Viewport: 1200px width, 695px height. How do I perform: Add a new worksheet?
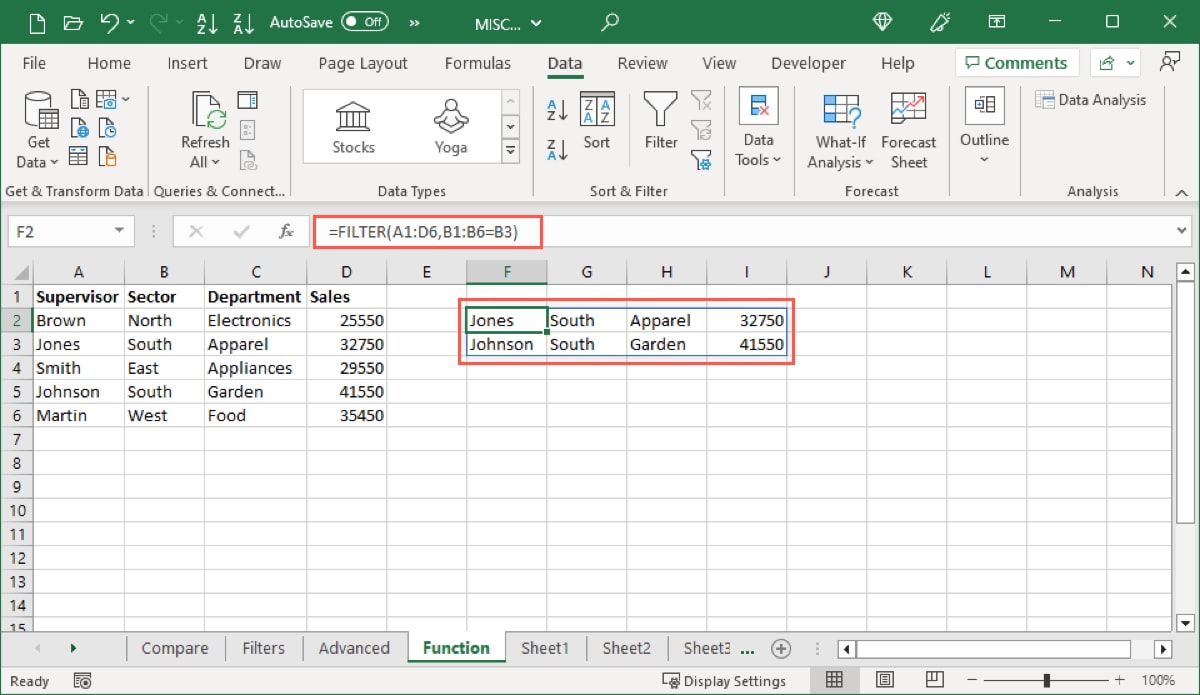pos(781,648)
